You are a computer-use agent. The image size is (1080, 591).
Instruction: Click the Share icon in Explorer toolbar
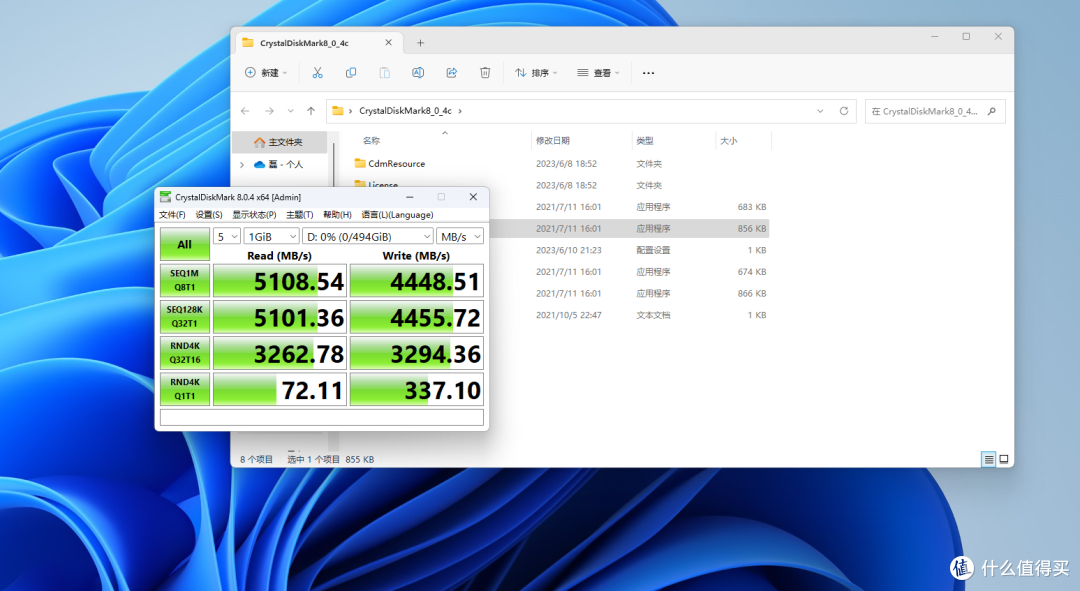[452, 73]
